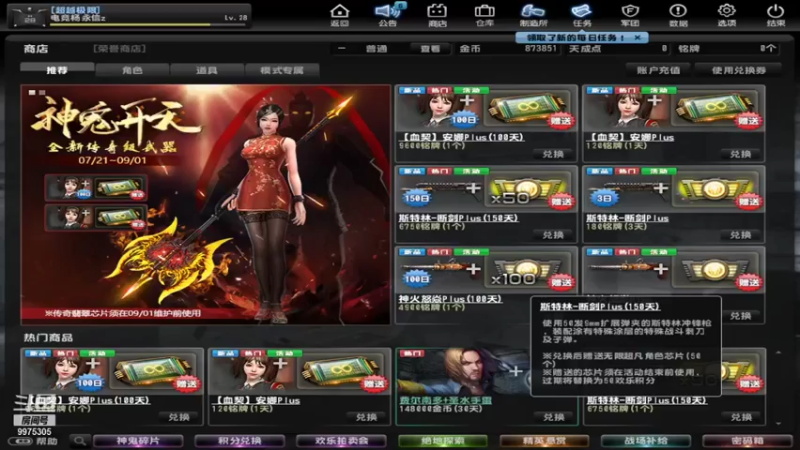
Task: Close the daily mission notification popup
Action: click(638, 38)
